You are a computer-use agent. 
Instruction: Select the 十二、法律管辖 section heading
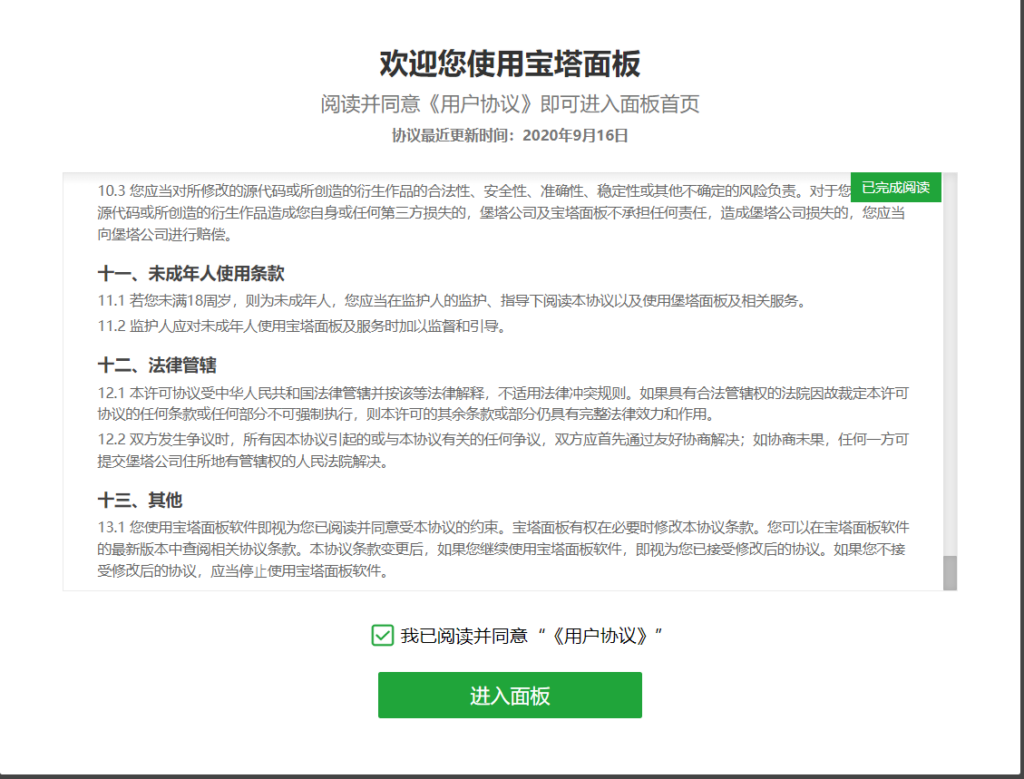pos(157,365)
